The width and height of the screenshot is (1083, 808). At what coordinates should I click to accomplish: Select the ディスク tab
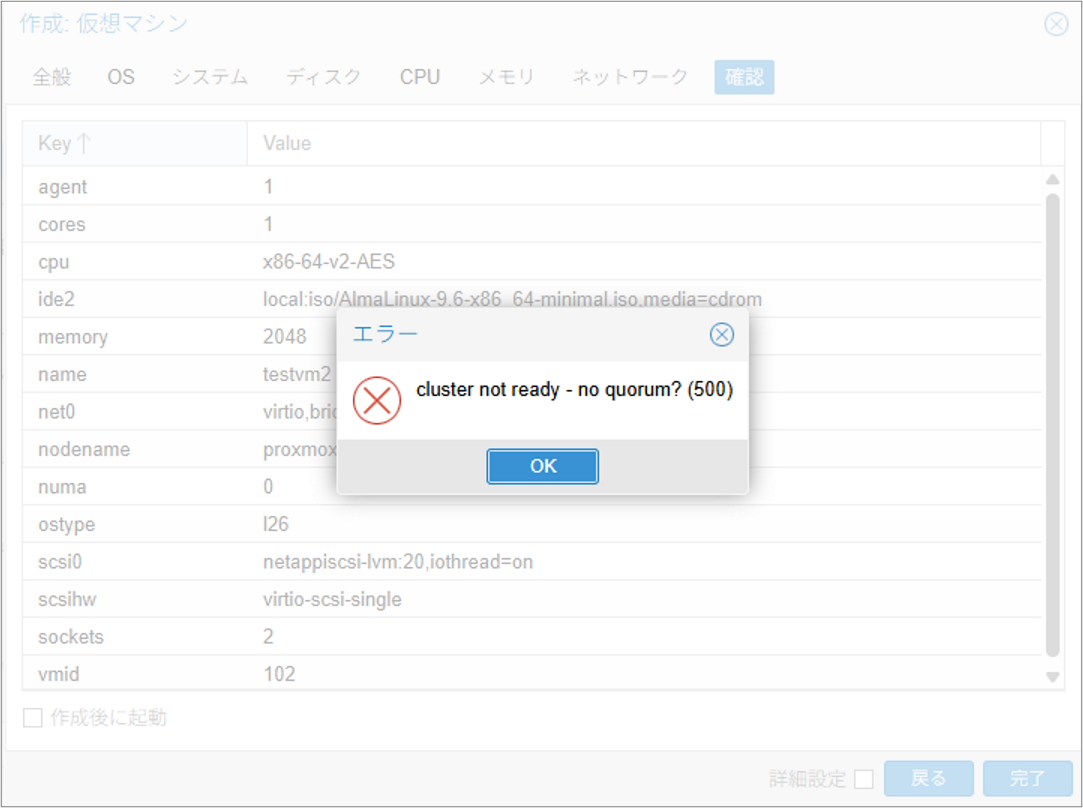(x=323, y=77)
